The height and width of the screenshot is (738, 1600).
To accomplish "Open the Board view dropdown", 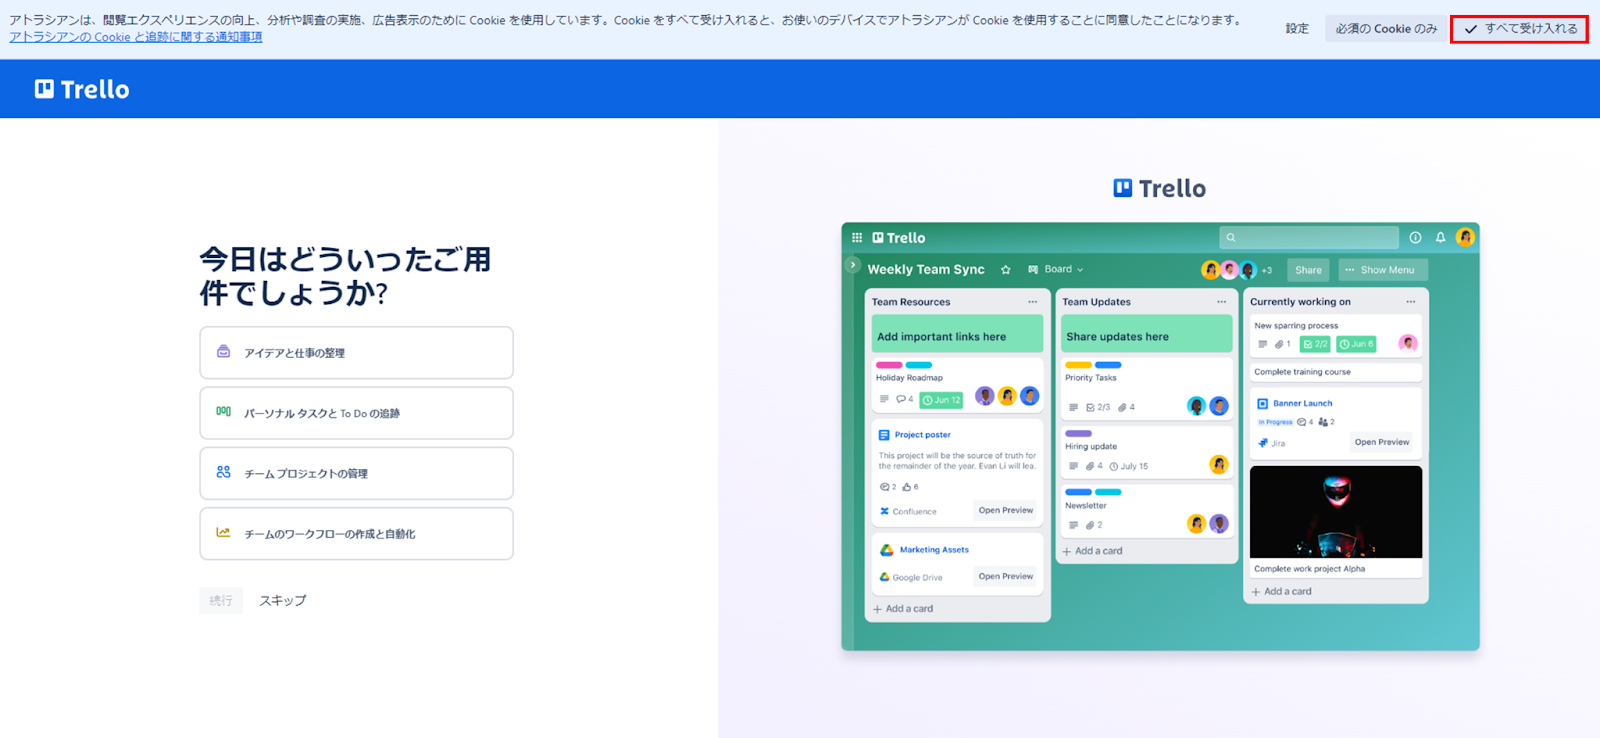I will (x=1056, y=269).
